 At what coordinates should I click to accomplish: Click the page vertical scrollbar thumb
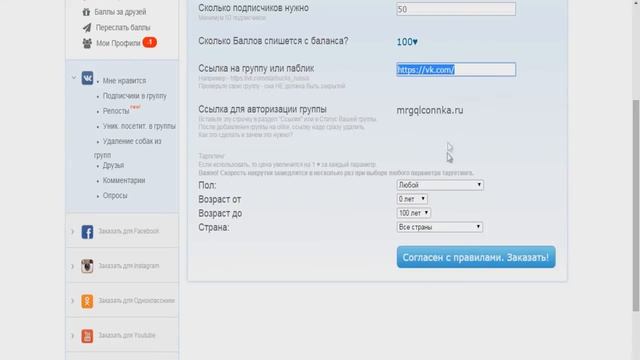(x=636, y=206)
